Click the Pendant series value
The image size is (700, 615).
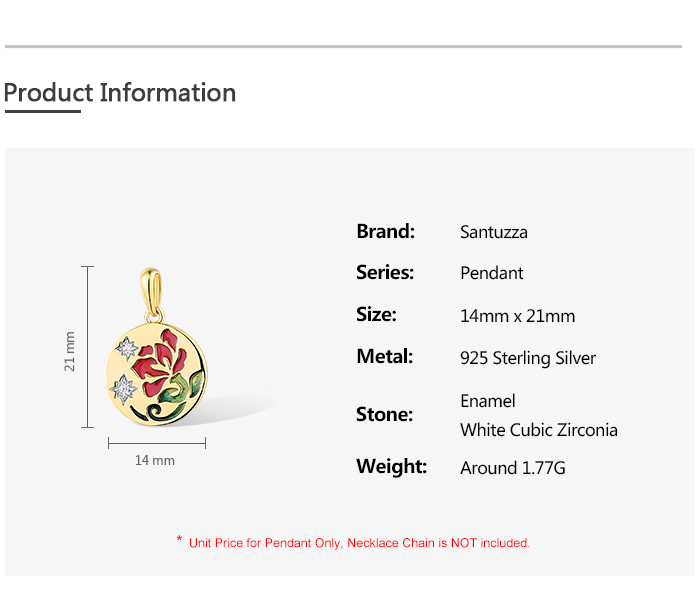pos(492,273)
